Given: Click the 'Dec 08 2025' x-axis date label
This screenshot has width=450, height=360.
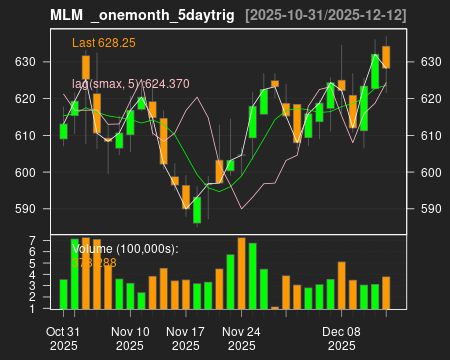Looking at the screenshot, I should pos(341,339).
